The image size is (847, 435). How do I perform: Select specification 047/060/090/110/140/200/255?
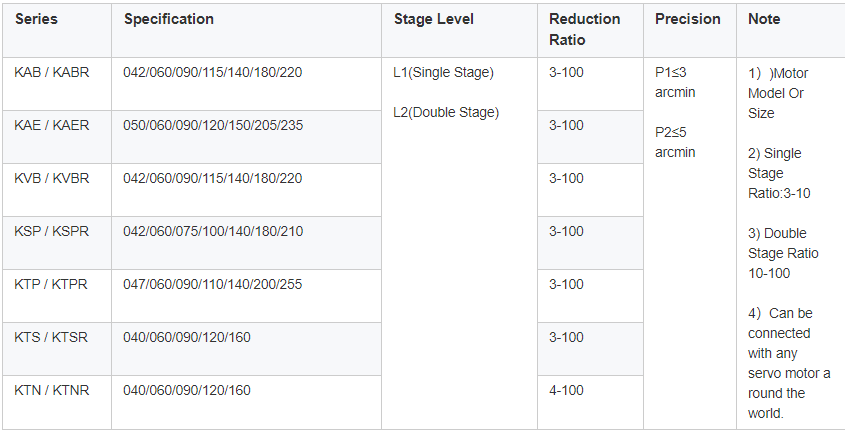coord(212,284)
